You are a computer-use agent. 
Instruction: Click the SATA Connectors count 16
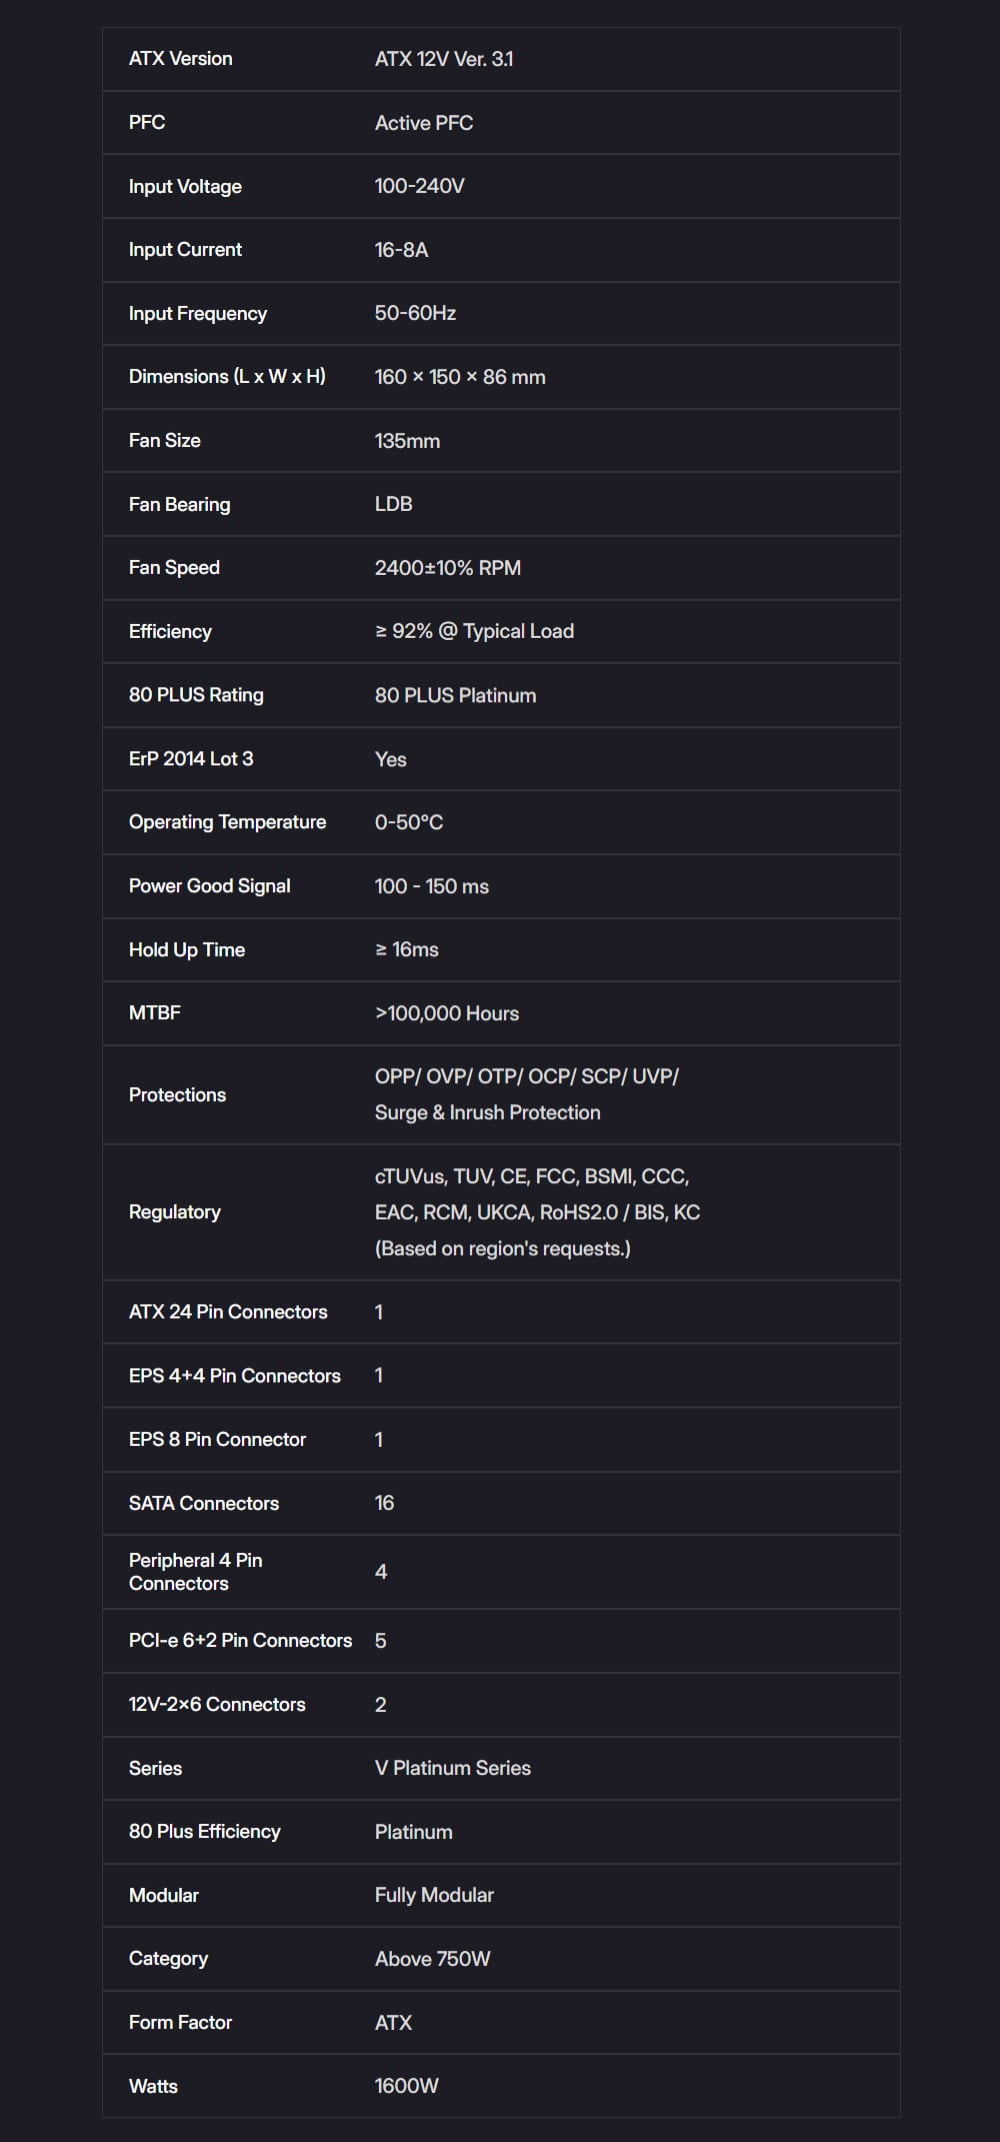pyautogui.click(x=384, y=1503)
